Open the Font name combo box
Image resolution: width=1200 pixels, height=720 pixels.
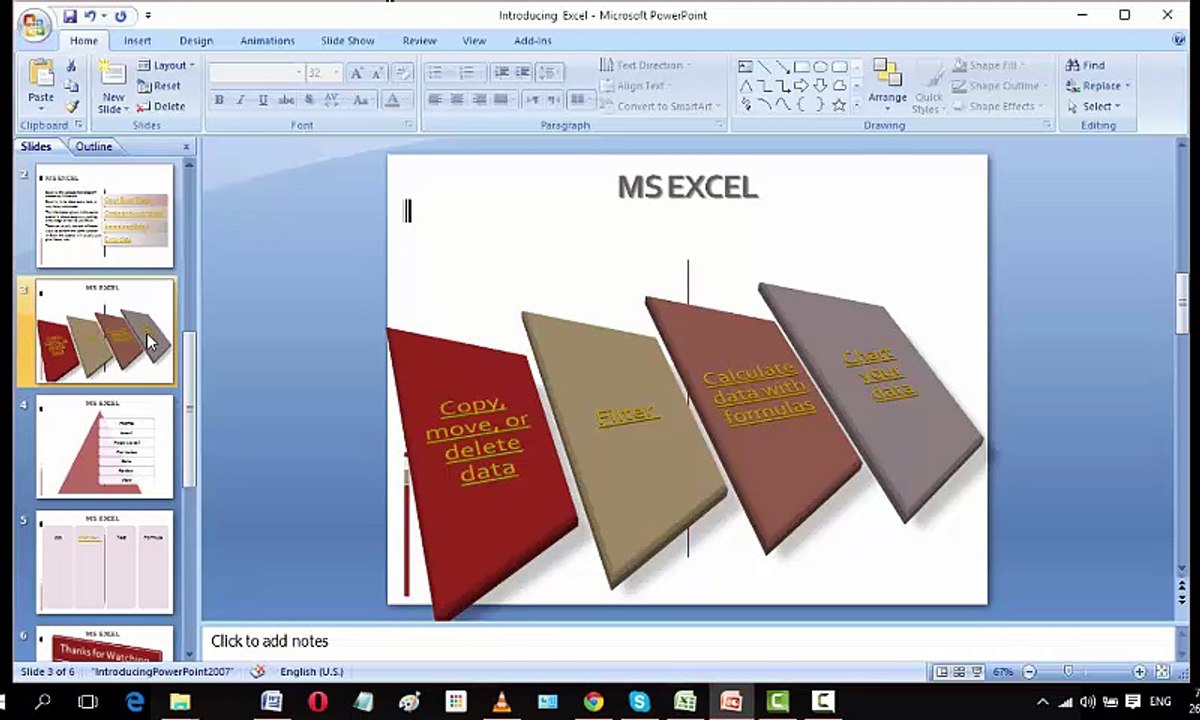coord(256,73)
